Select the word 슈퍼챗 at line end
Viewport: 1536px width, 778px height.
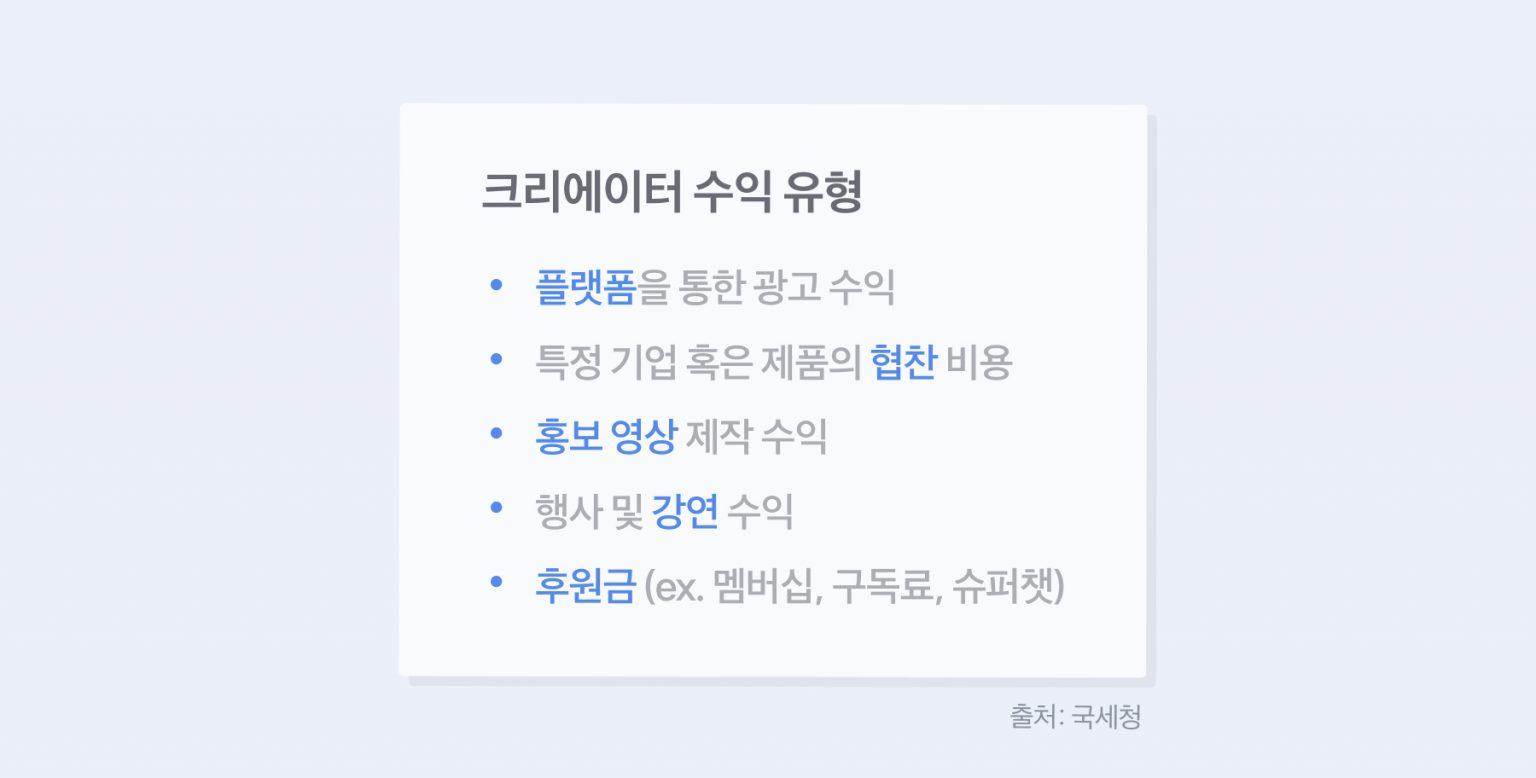(1003, 586)
